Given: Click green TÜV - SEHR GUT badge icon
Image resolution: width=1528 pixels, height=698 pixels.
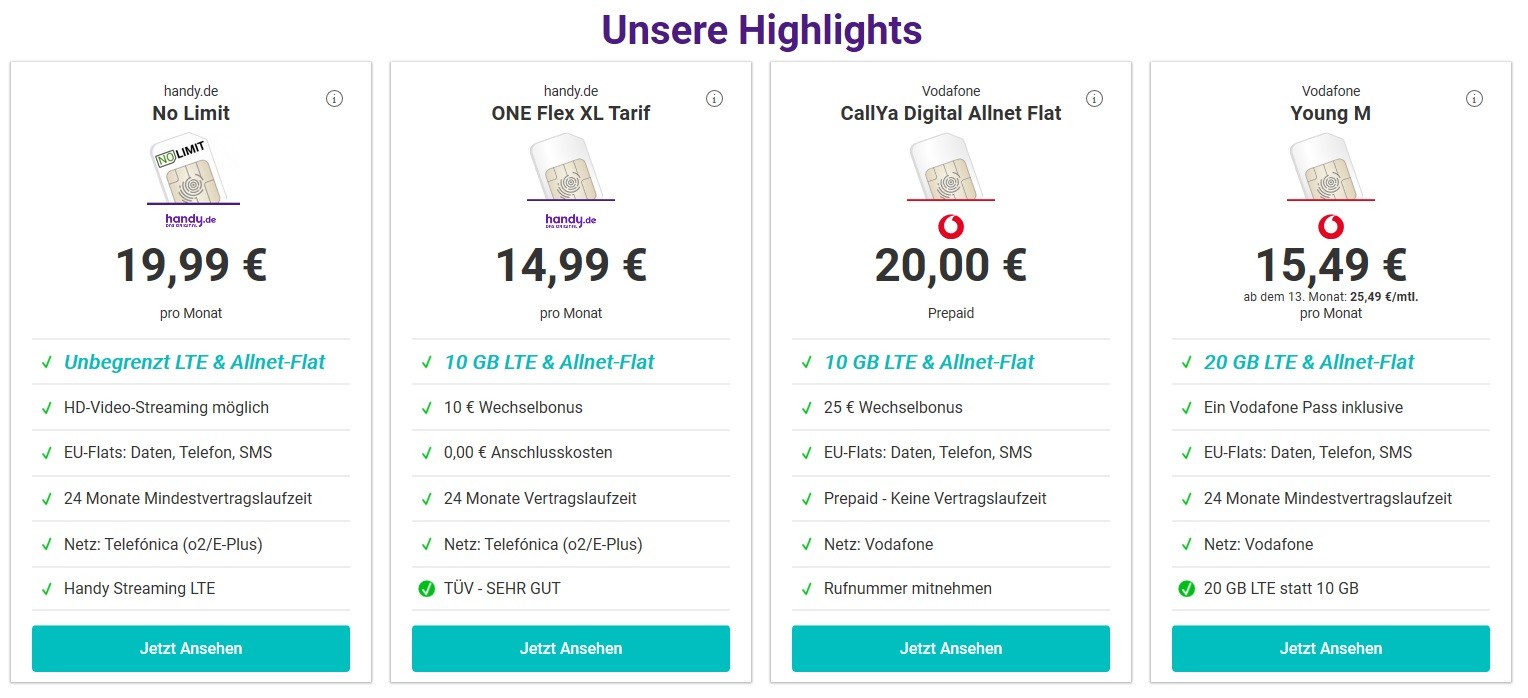Looking at the screenshot, I should (427, 588).
